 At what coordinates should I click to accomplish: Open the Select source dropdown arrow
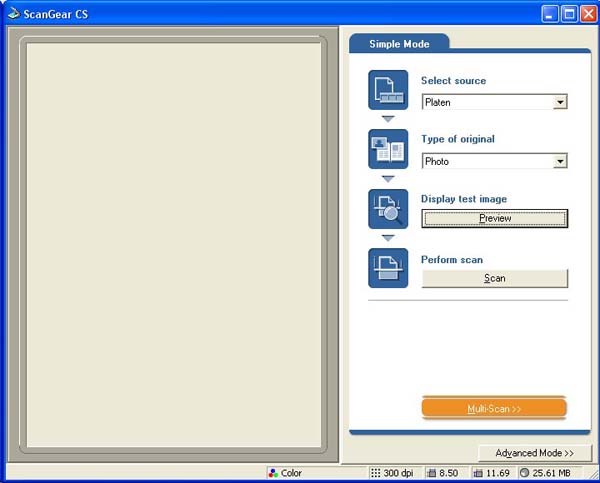pos(560,102)
